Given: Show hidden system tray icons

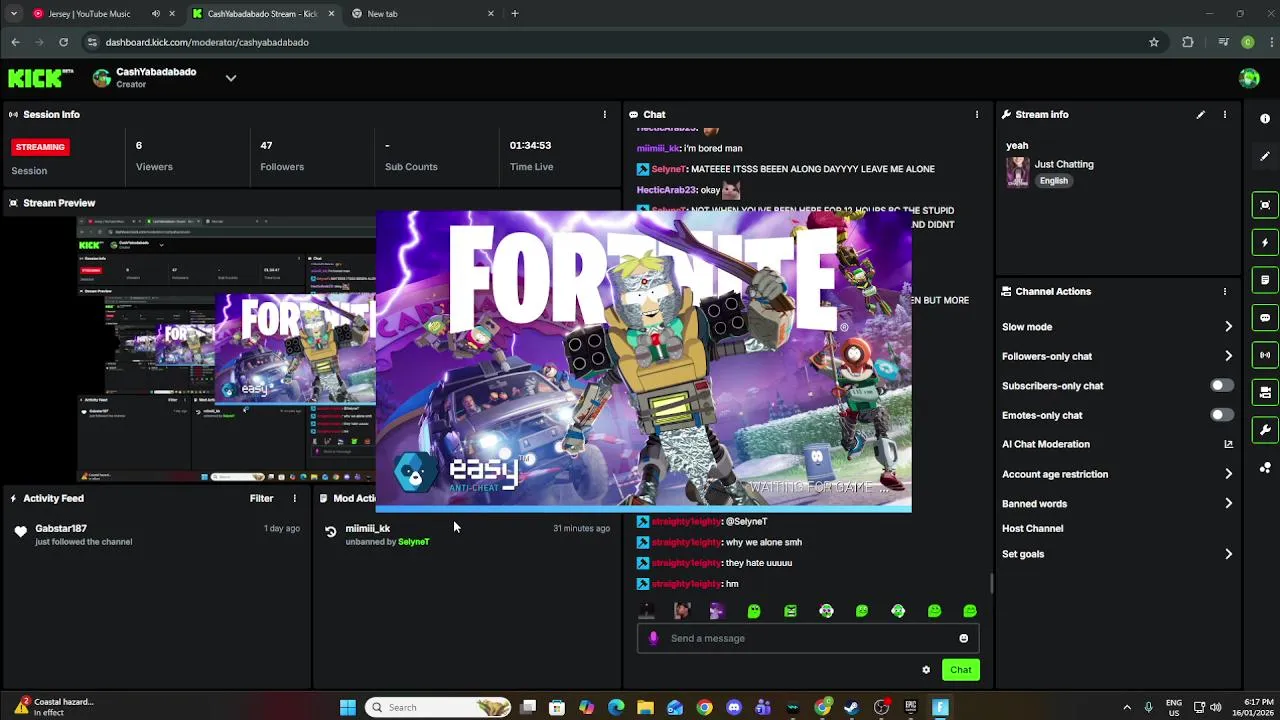Looking at the screenshot, I should click(x=1127, y=707).
